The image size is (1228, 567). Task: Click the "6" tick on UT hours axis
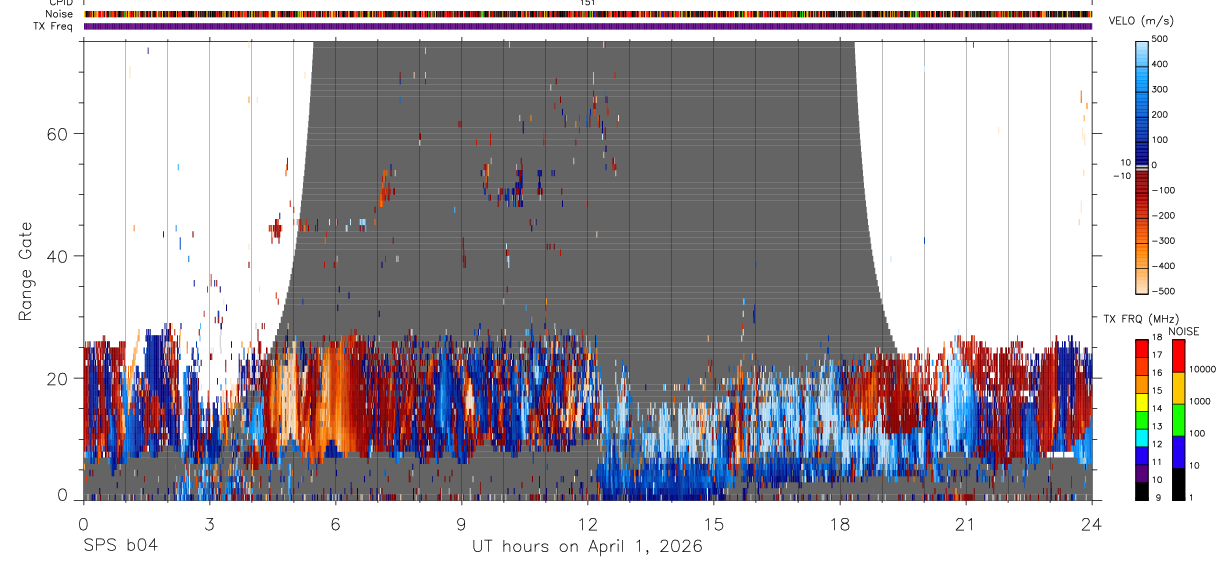(x=335, y=523)
